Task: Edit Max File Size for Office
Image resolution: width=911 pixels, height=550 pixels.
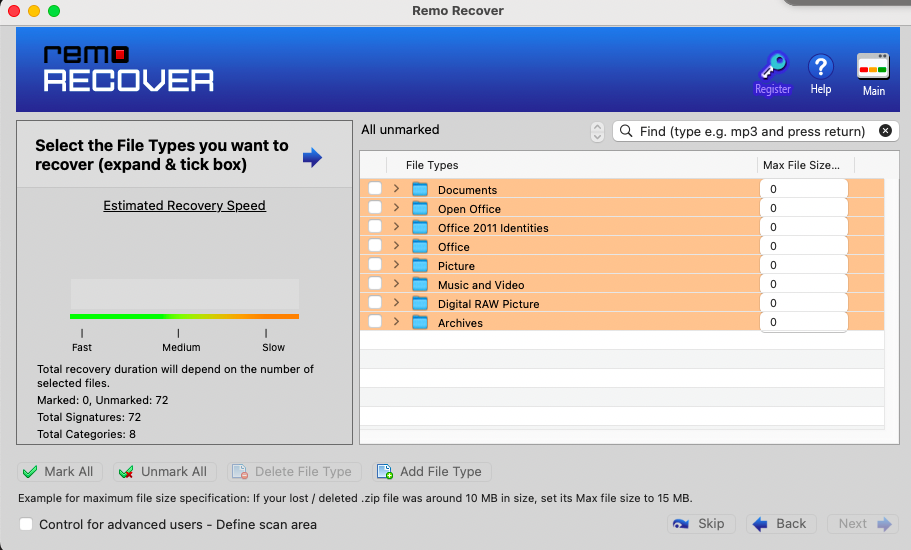Action: 804,246
